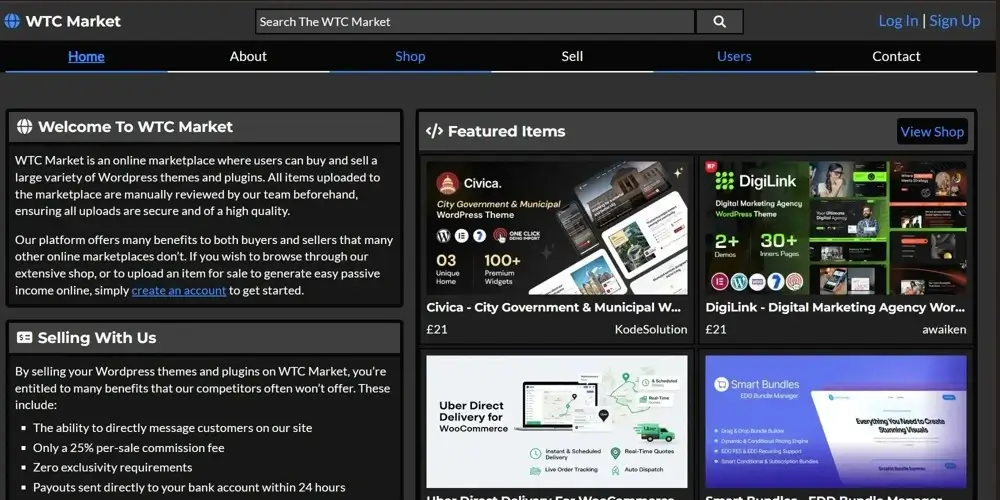The width and height of the screenshot is (1000, 500).
Task: Open the Home tab
Action: (86, 56)
